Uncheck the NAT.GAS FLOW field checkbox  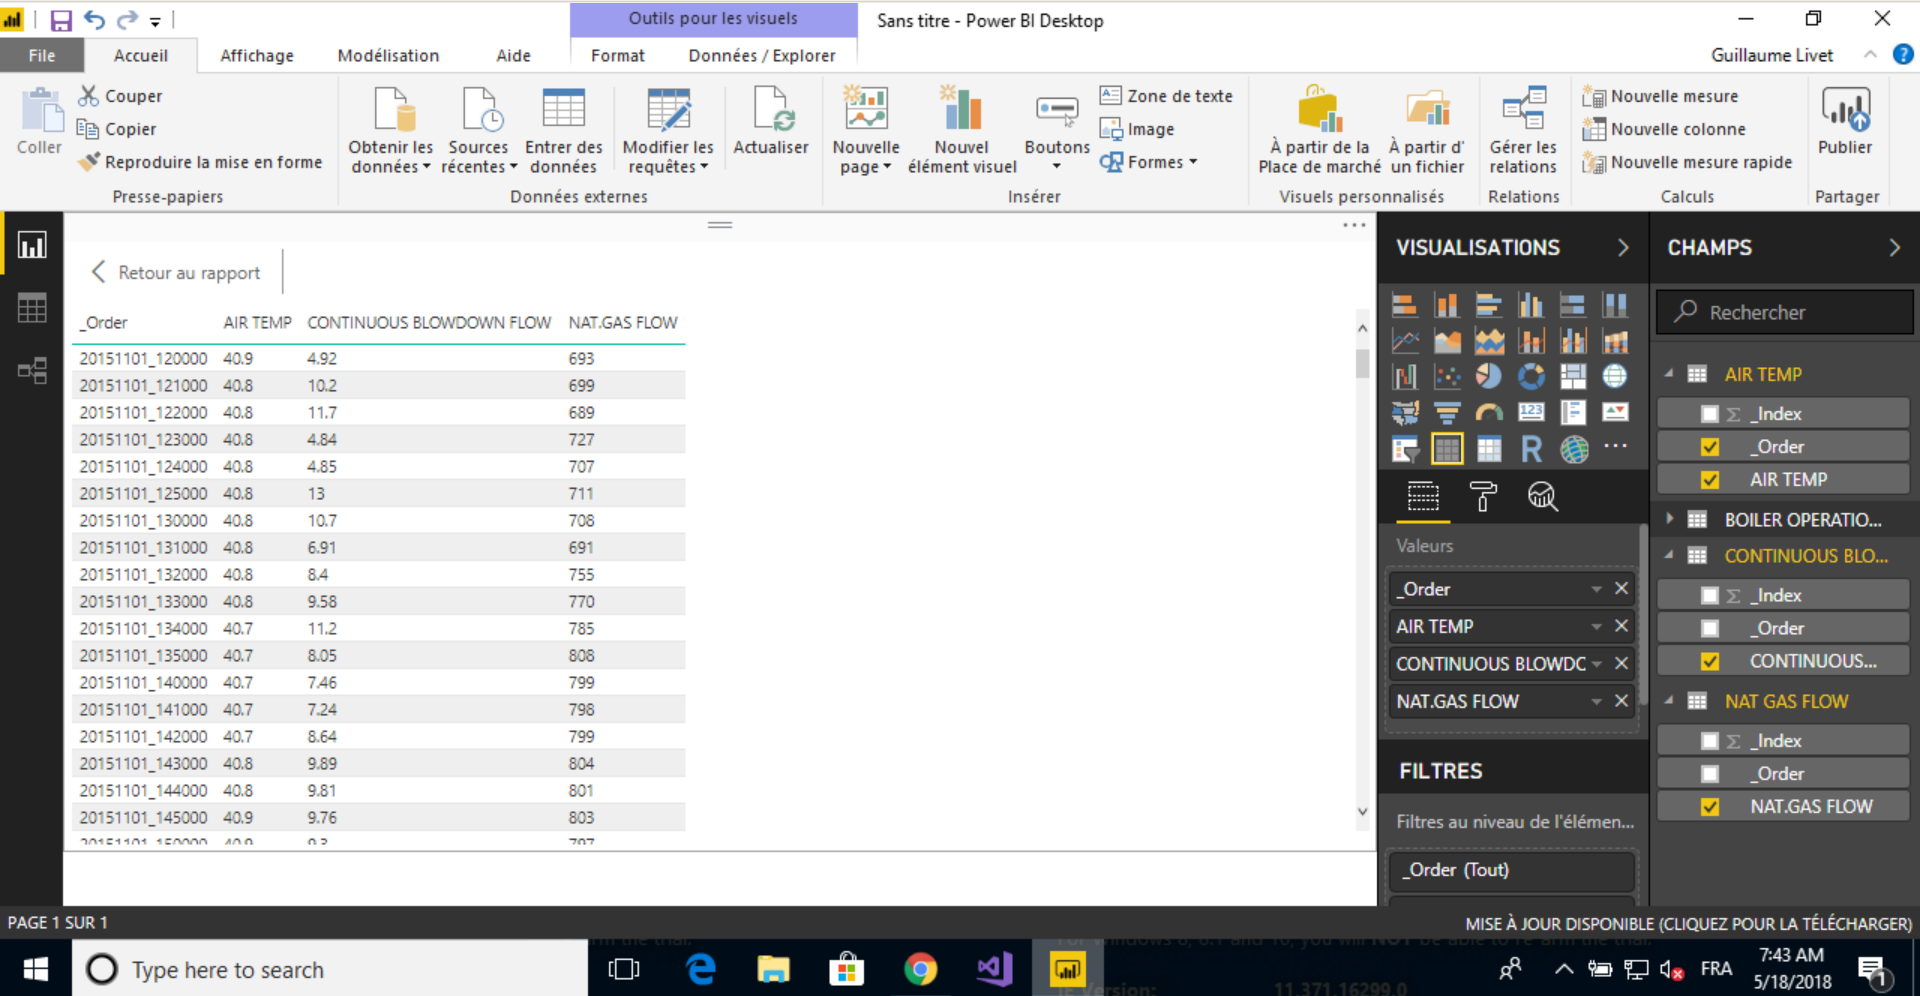[1710, 807]
